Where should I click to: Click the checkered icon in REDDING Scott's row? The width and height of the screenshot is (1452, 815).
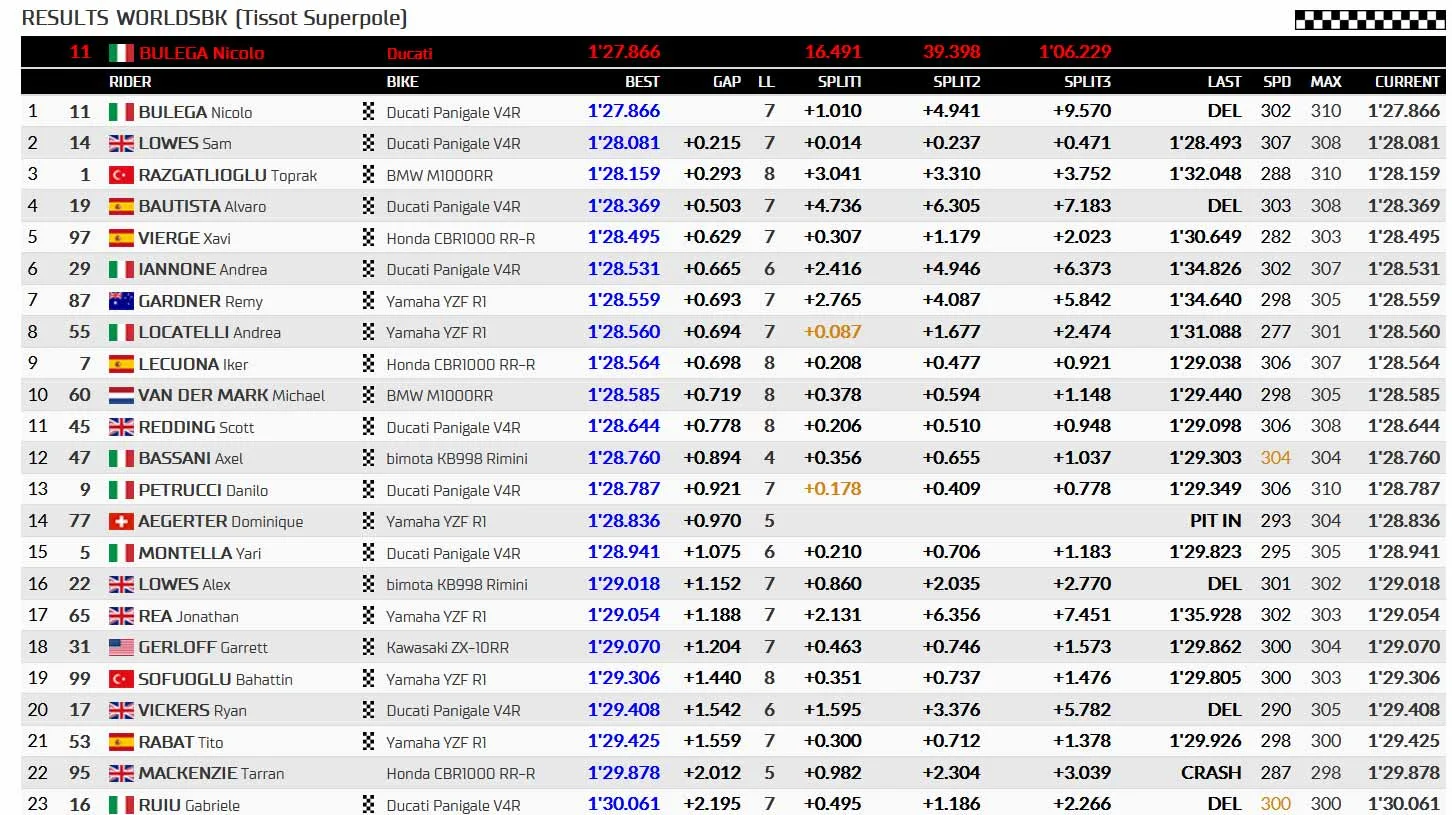tap(368, 427)
